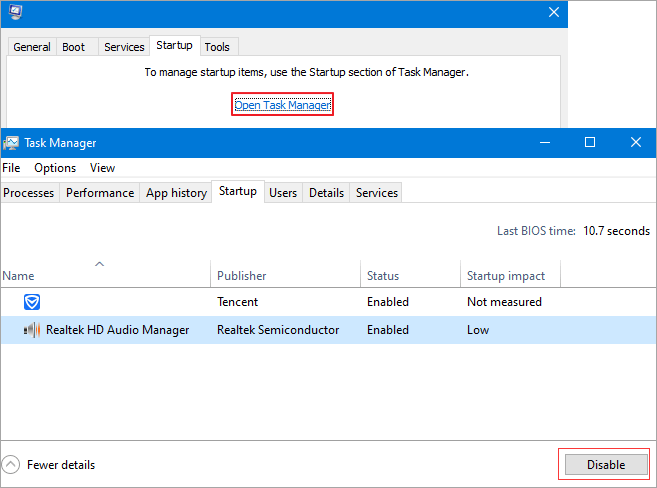This screenshot has width=657, height=488.
Task: Sort list by Publisher column header
Action: (242, 276)
